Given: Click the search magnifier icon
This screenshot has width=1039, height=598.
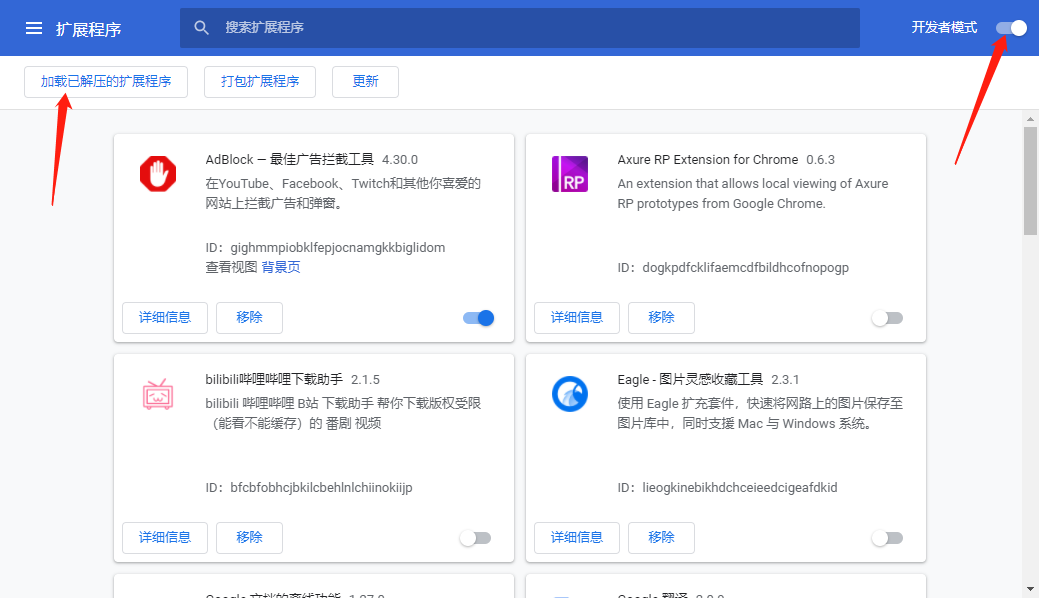Looking at the screenshot, I should pos(201,28).
